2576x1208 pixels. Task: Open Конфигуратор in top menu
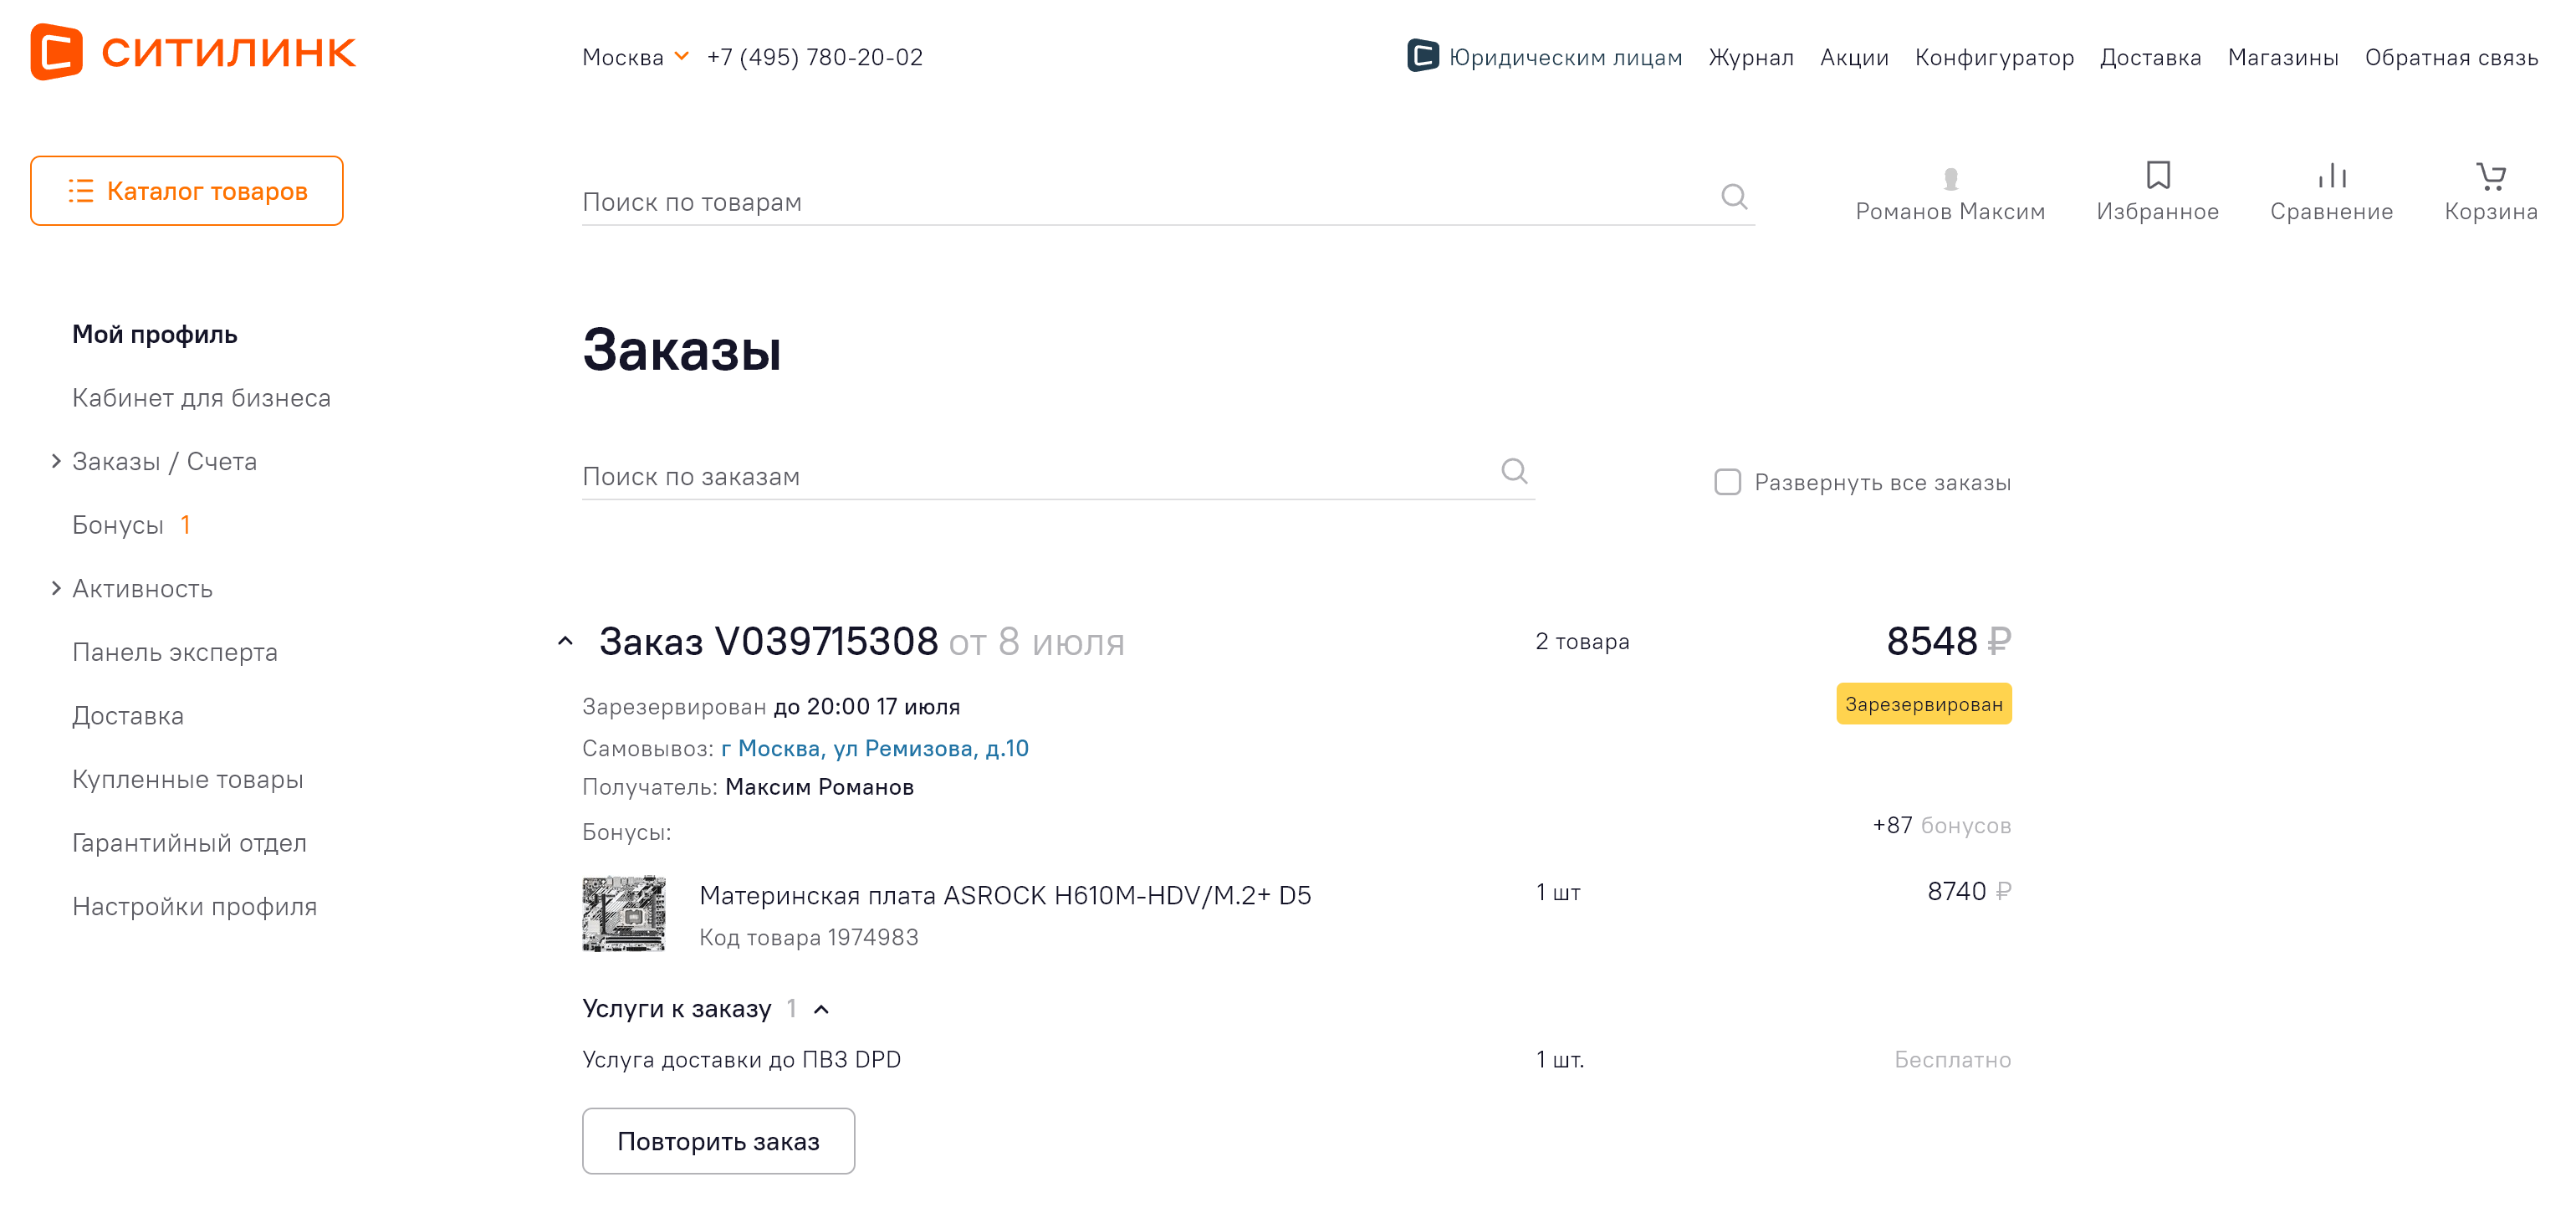click(1993, 57)
